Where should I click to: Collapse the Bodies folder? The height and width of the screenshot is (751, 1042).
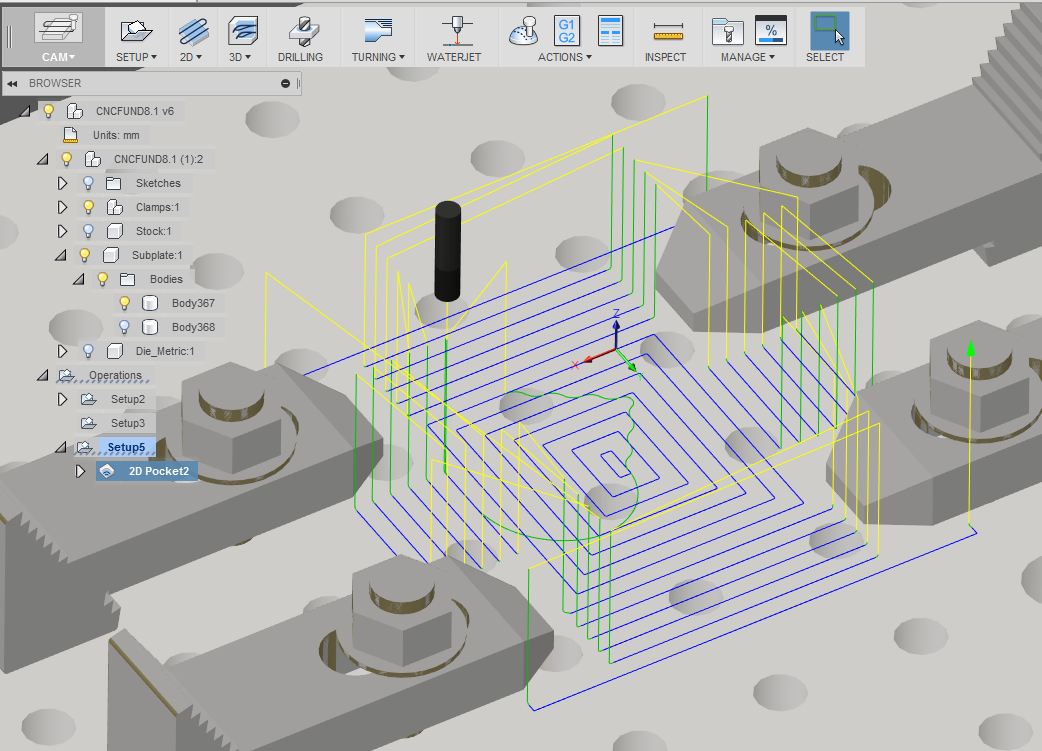tap(79, 279)
